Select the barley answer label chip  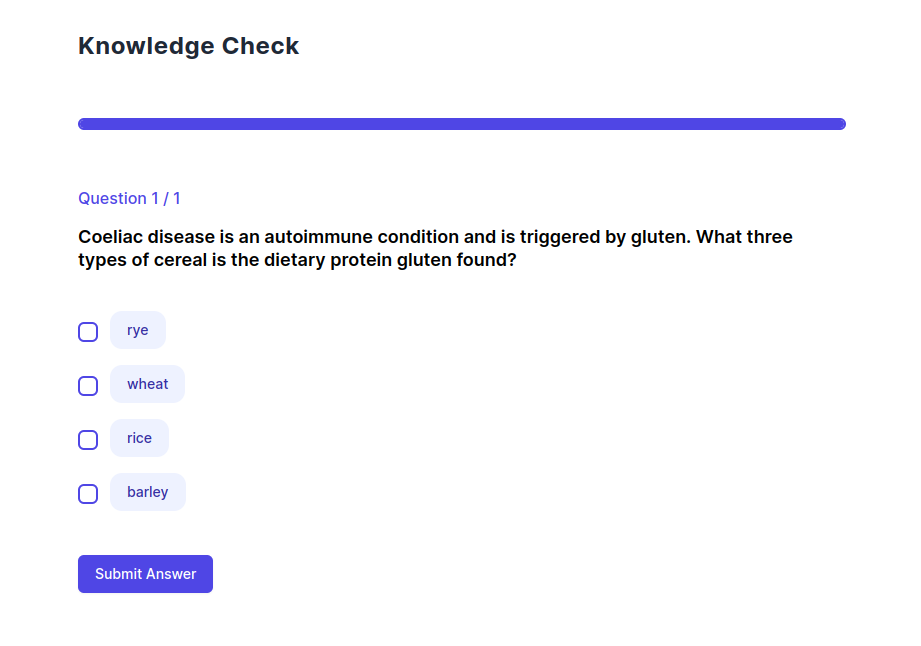(x=148, y=493)
